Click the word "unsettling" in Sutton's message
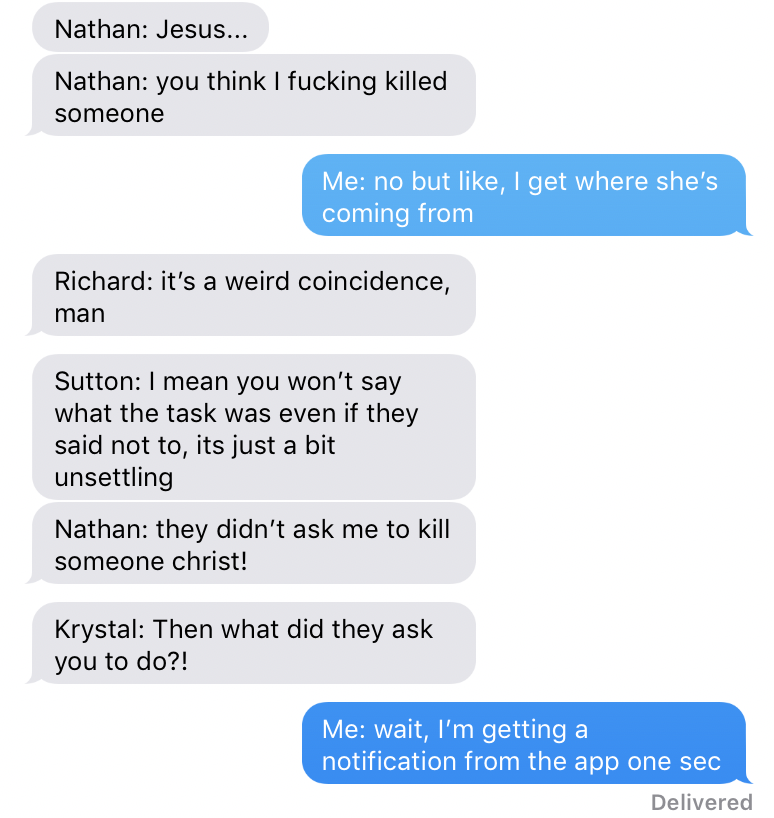This screenshot has height=818, width=774. point(114,477)
